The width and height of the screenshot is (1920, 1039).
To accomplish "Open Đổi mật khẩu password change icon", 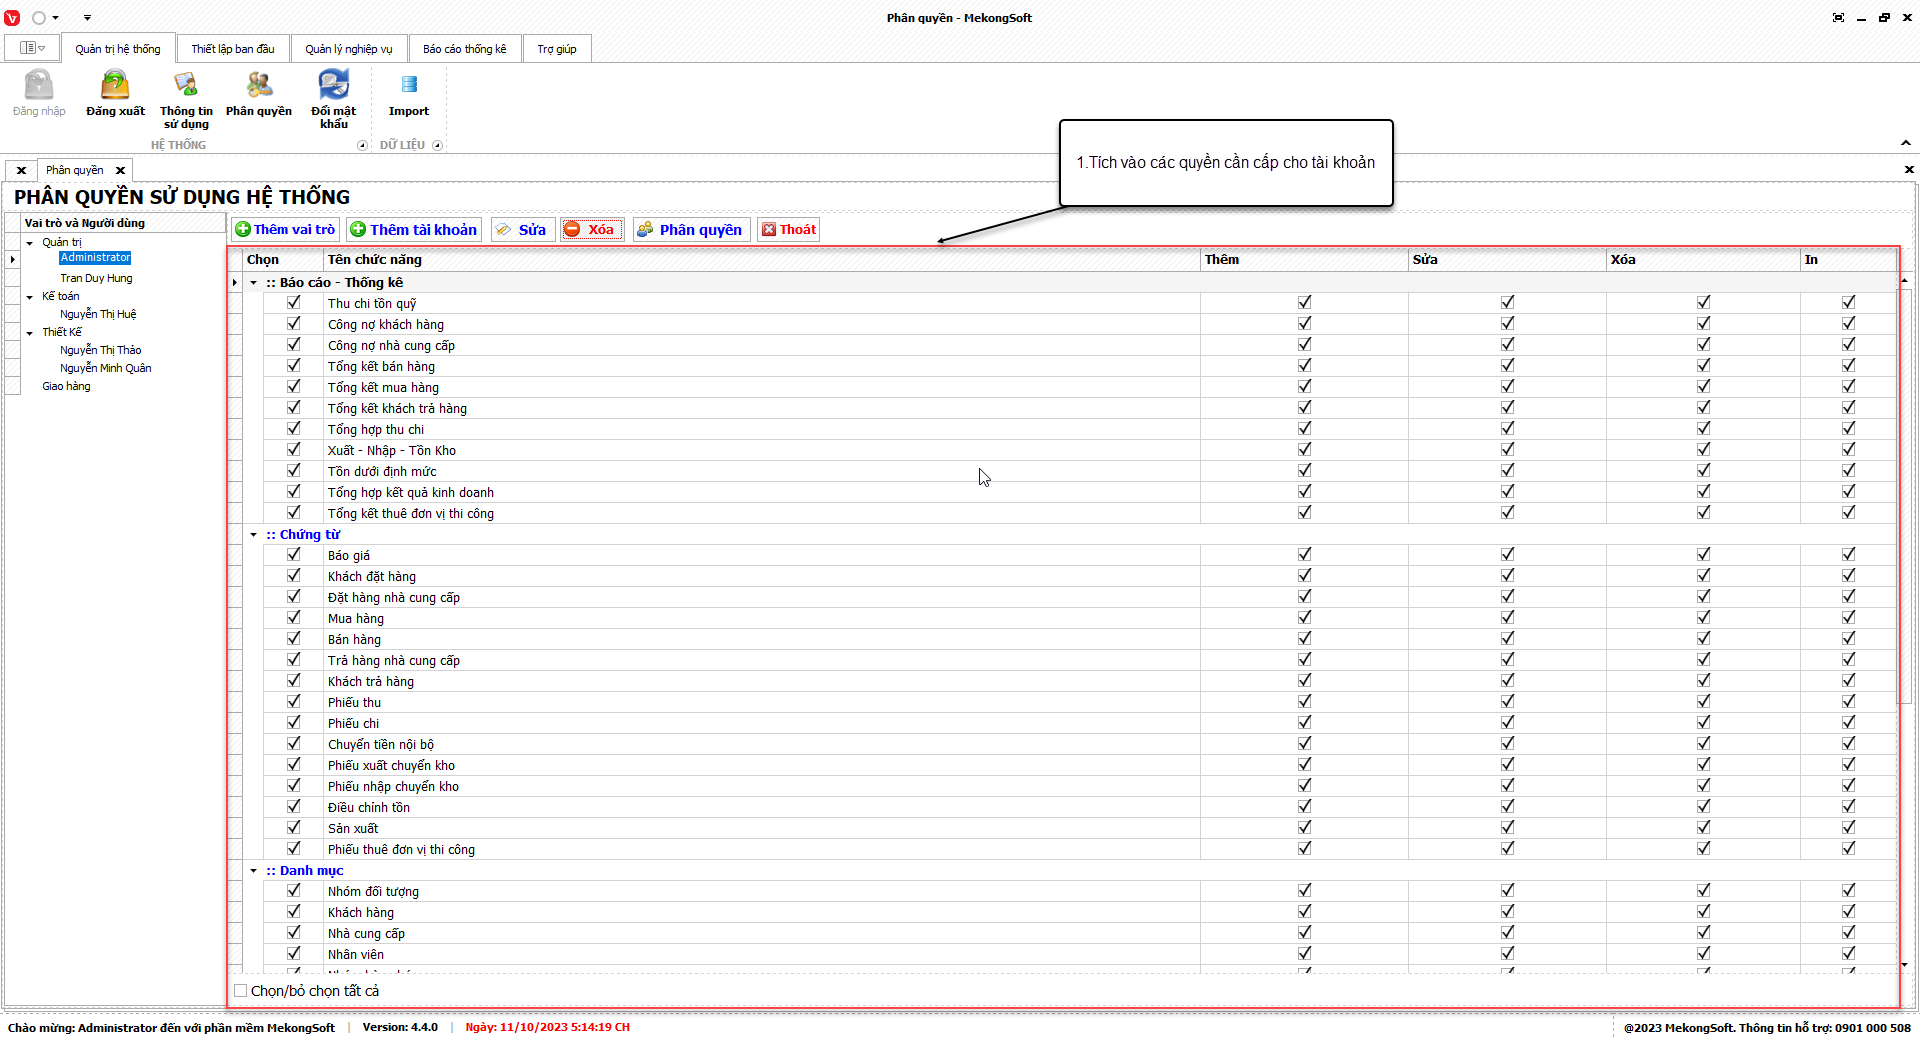I will click(x=333, y=85).
